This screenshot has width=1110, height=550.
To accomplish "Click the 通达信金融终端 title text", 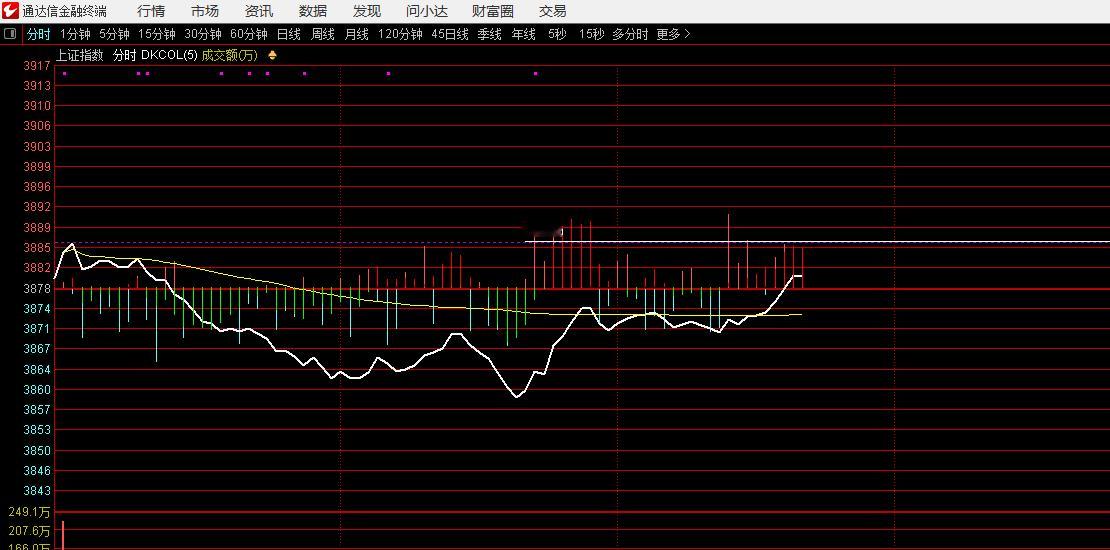I will pos(64,11).
